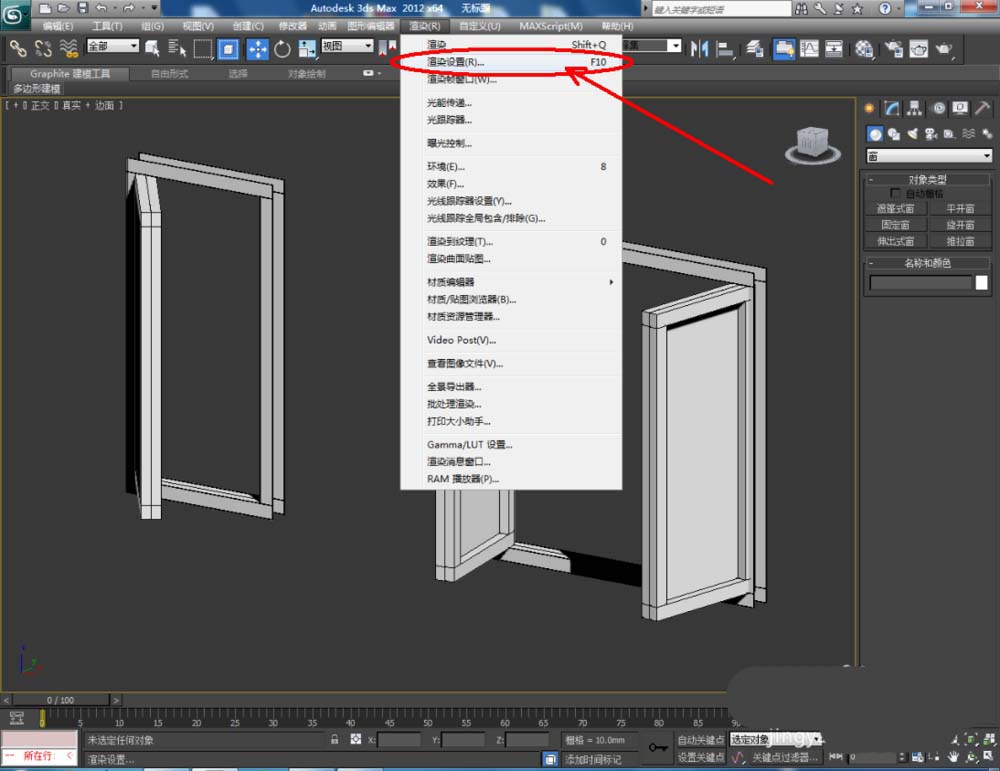Open the Curve Editor icon
Image resolution: width=1000 pixels, height=771 pixels.
pyautogui.click(x=809, y=48)
